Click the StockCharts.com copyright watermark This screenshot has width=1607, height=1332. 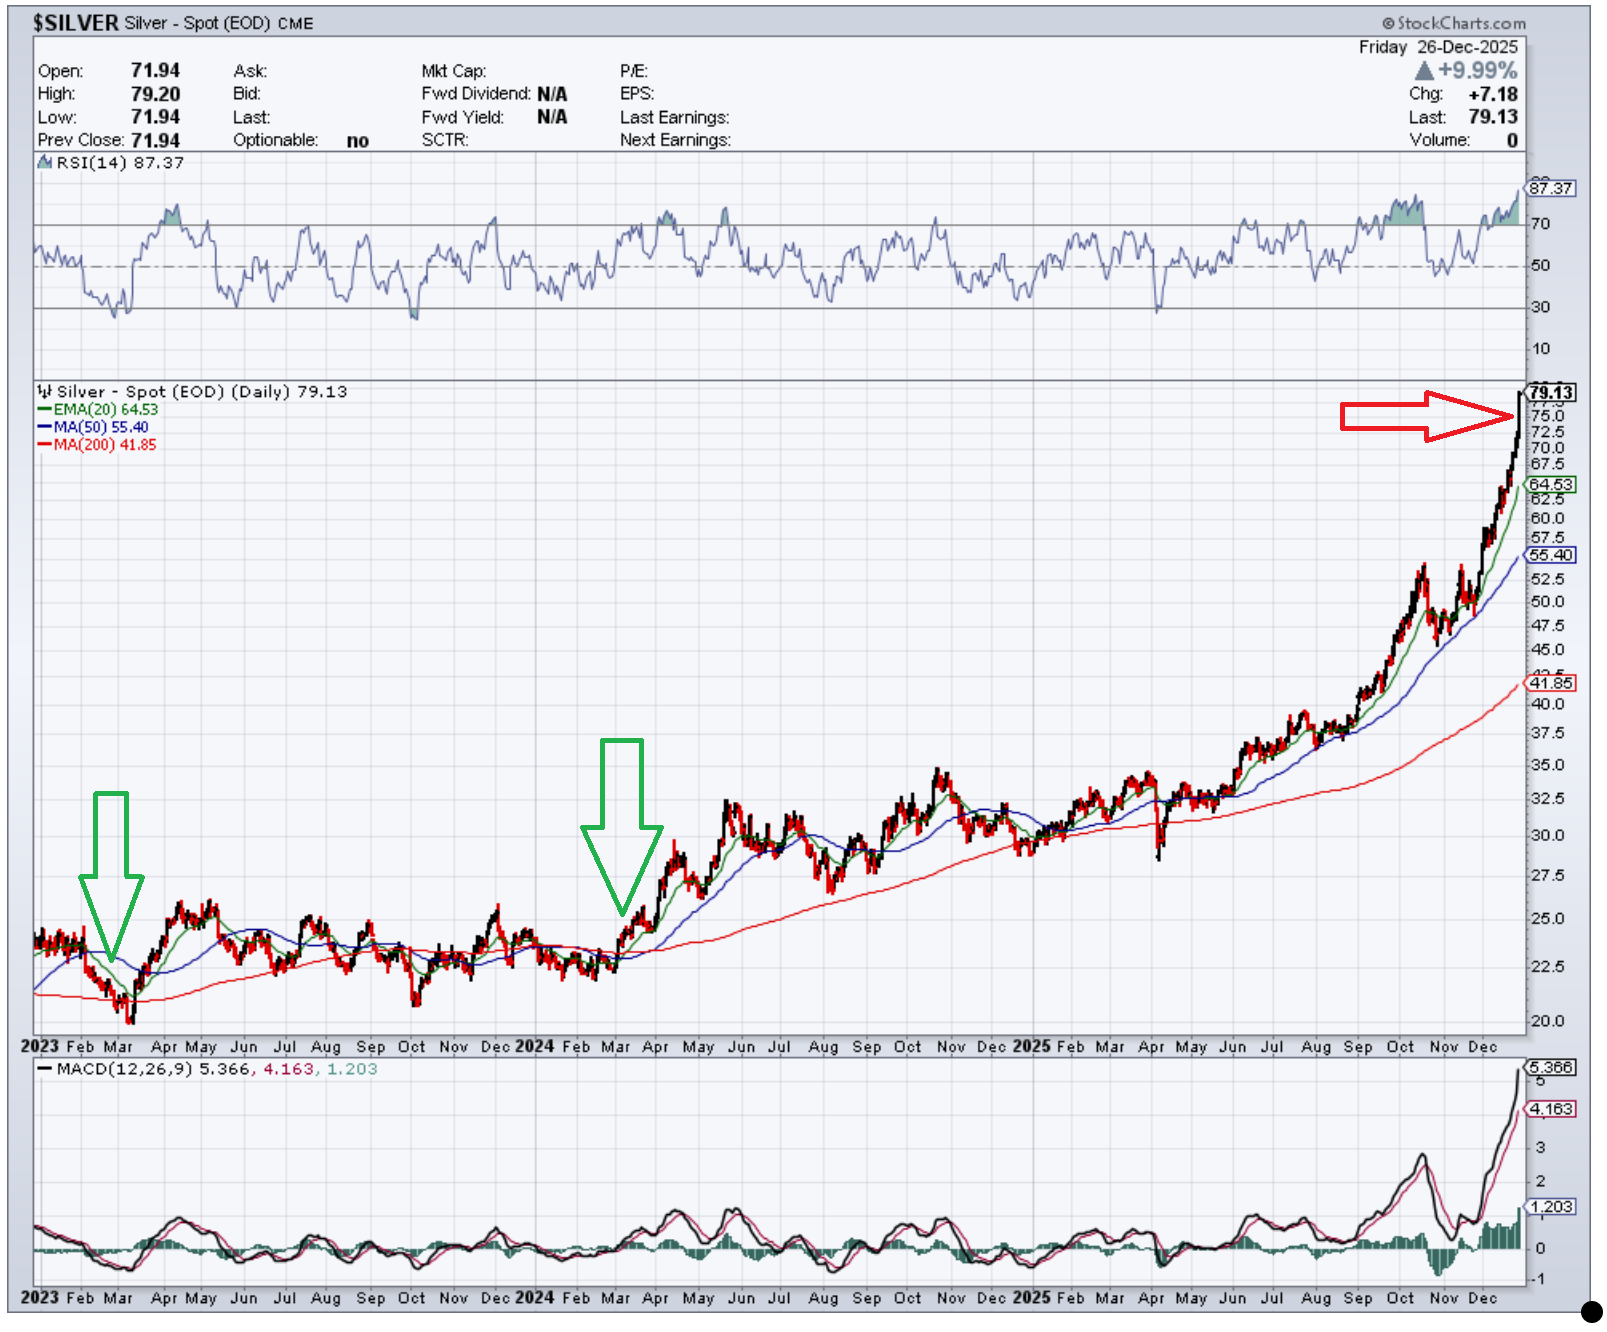pos(1454,23)
